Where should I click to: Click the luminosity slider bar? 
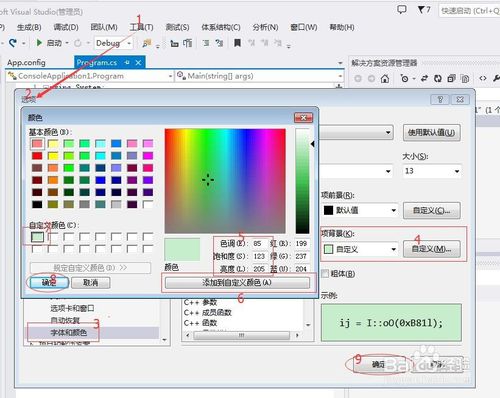click(x=302, y=181)
